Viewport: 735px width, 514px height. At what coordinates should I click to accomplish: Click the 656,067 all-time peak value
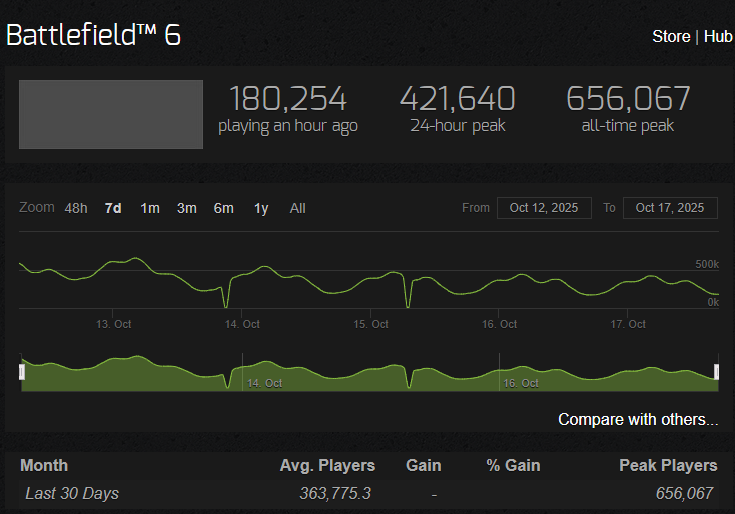628,98
